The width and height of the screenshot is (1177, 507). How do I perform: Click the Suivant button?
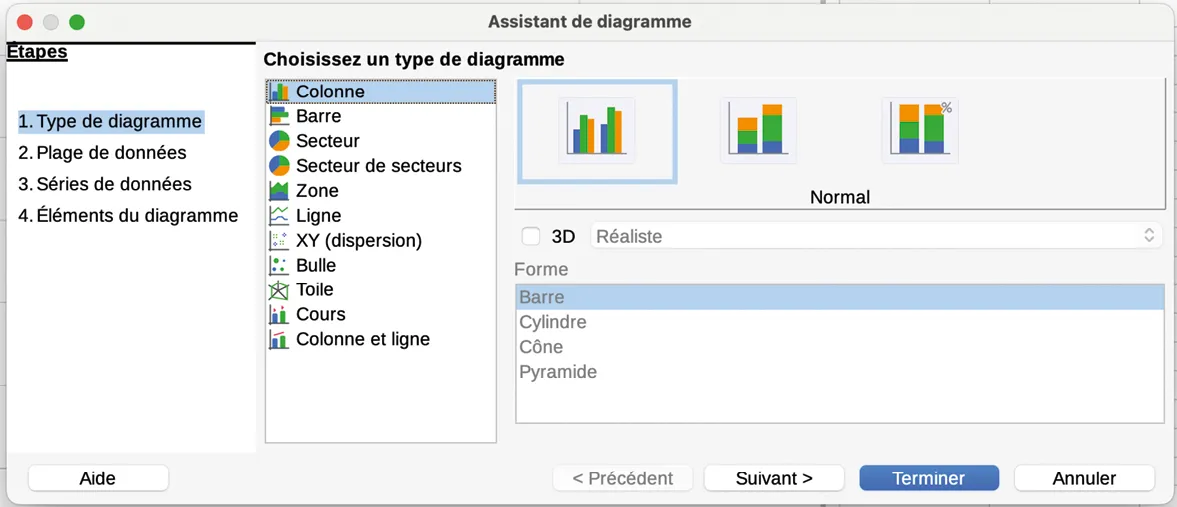click(774, 478)
